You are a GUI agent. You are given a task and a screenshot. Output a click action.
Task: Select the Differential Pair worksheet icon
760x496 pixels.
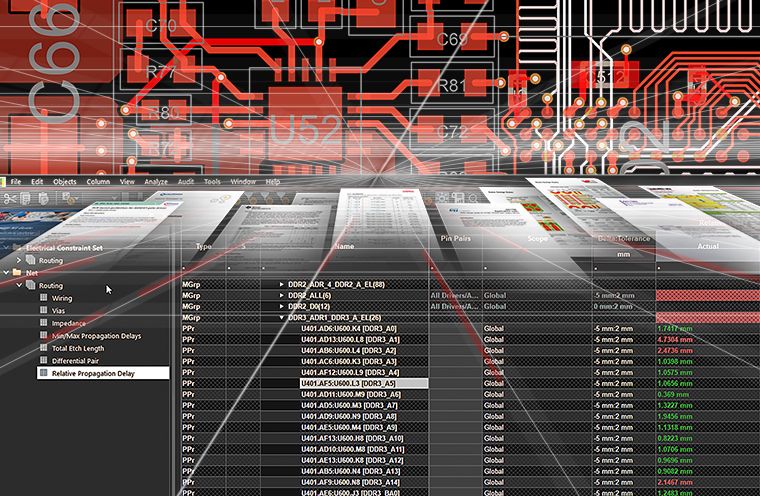43,360
